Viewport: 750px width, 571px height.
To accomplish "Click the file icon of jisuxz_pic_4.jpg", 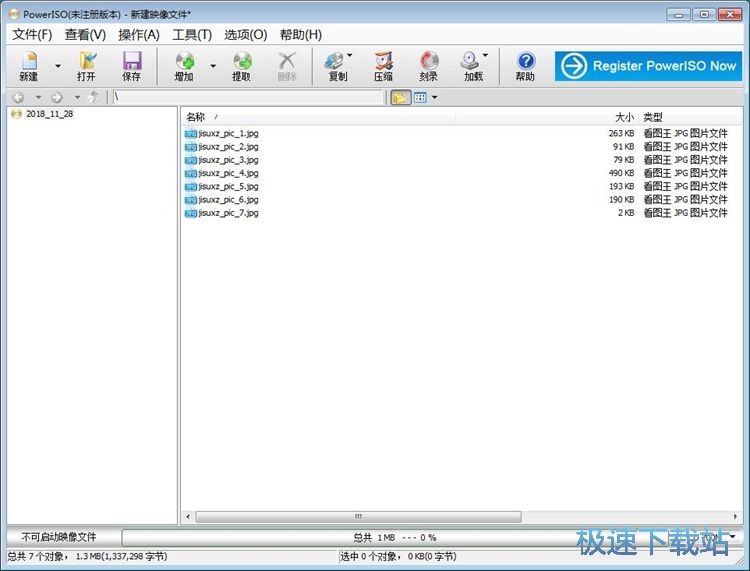I will [190, 173].
